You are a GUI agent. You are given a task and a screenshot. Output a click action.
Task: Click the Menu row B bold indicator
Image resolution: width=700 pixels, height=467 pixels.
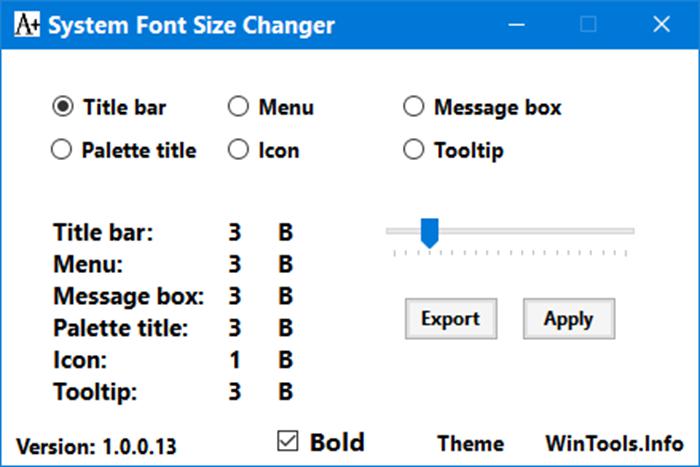coord(286,264)
